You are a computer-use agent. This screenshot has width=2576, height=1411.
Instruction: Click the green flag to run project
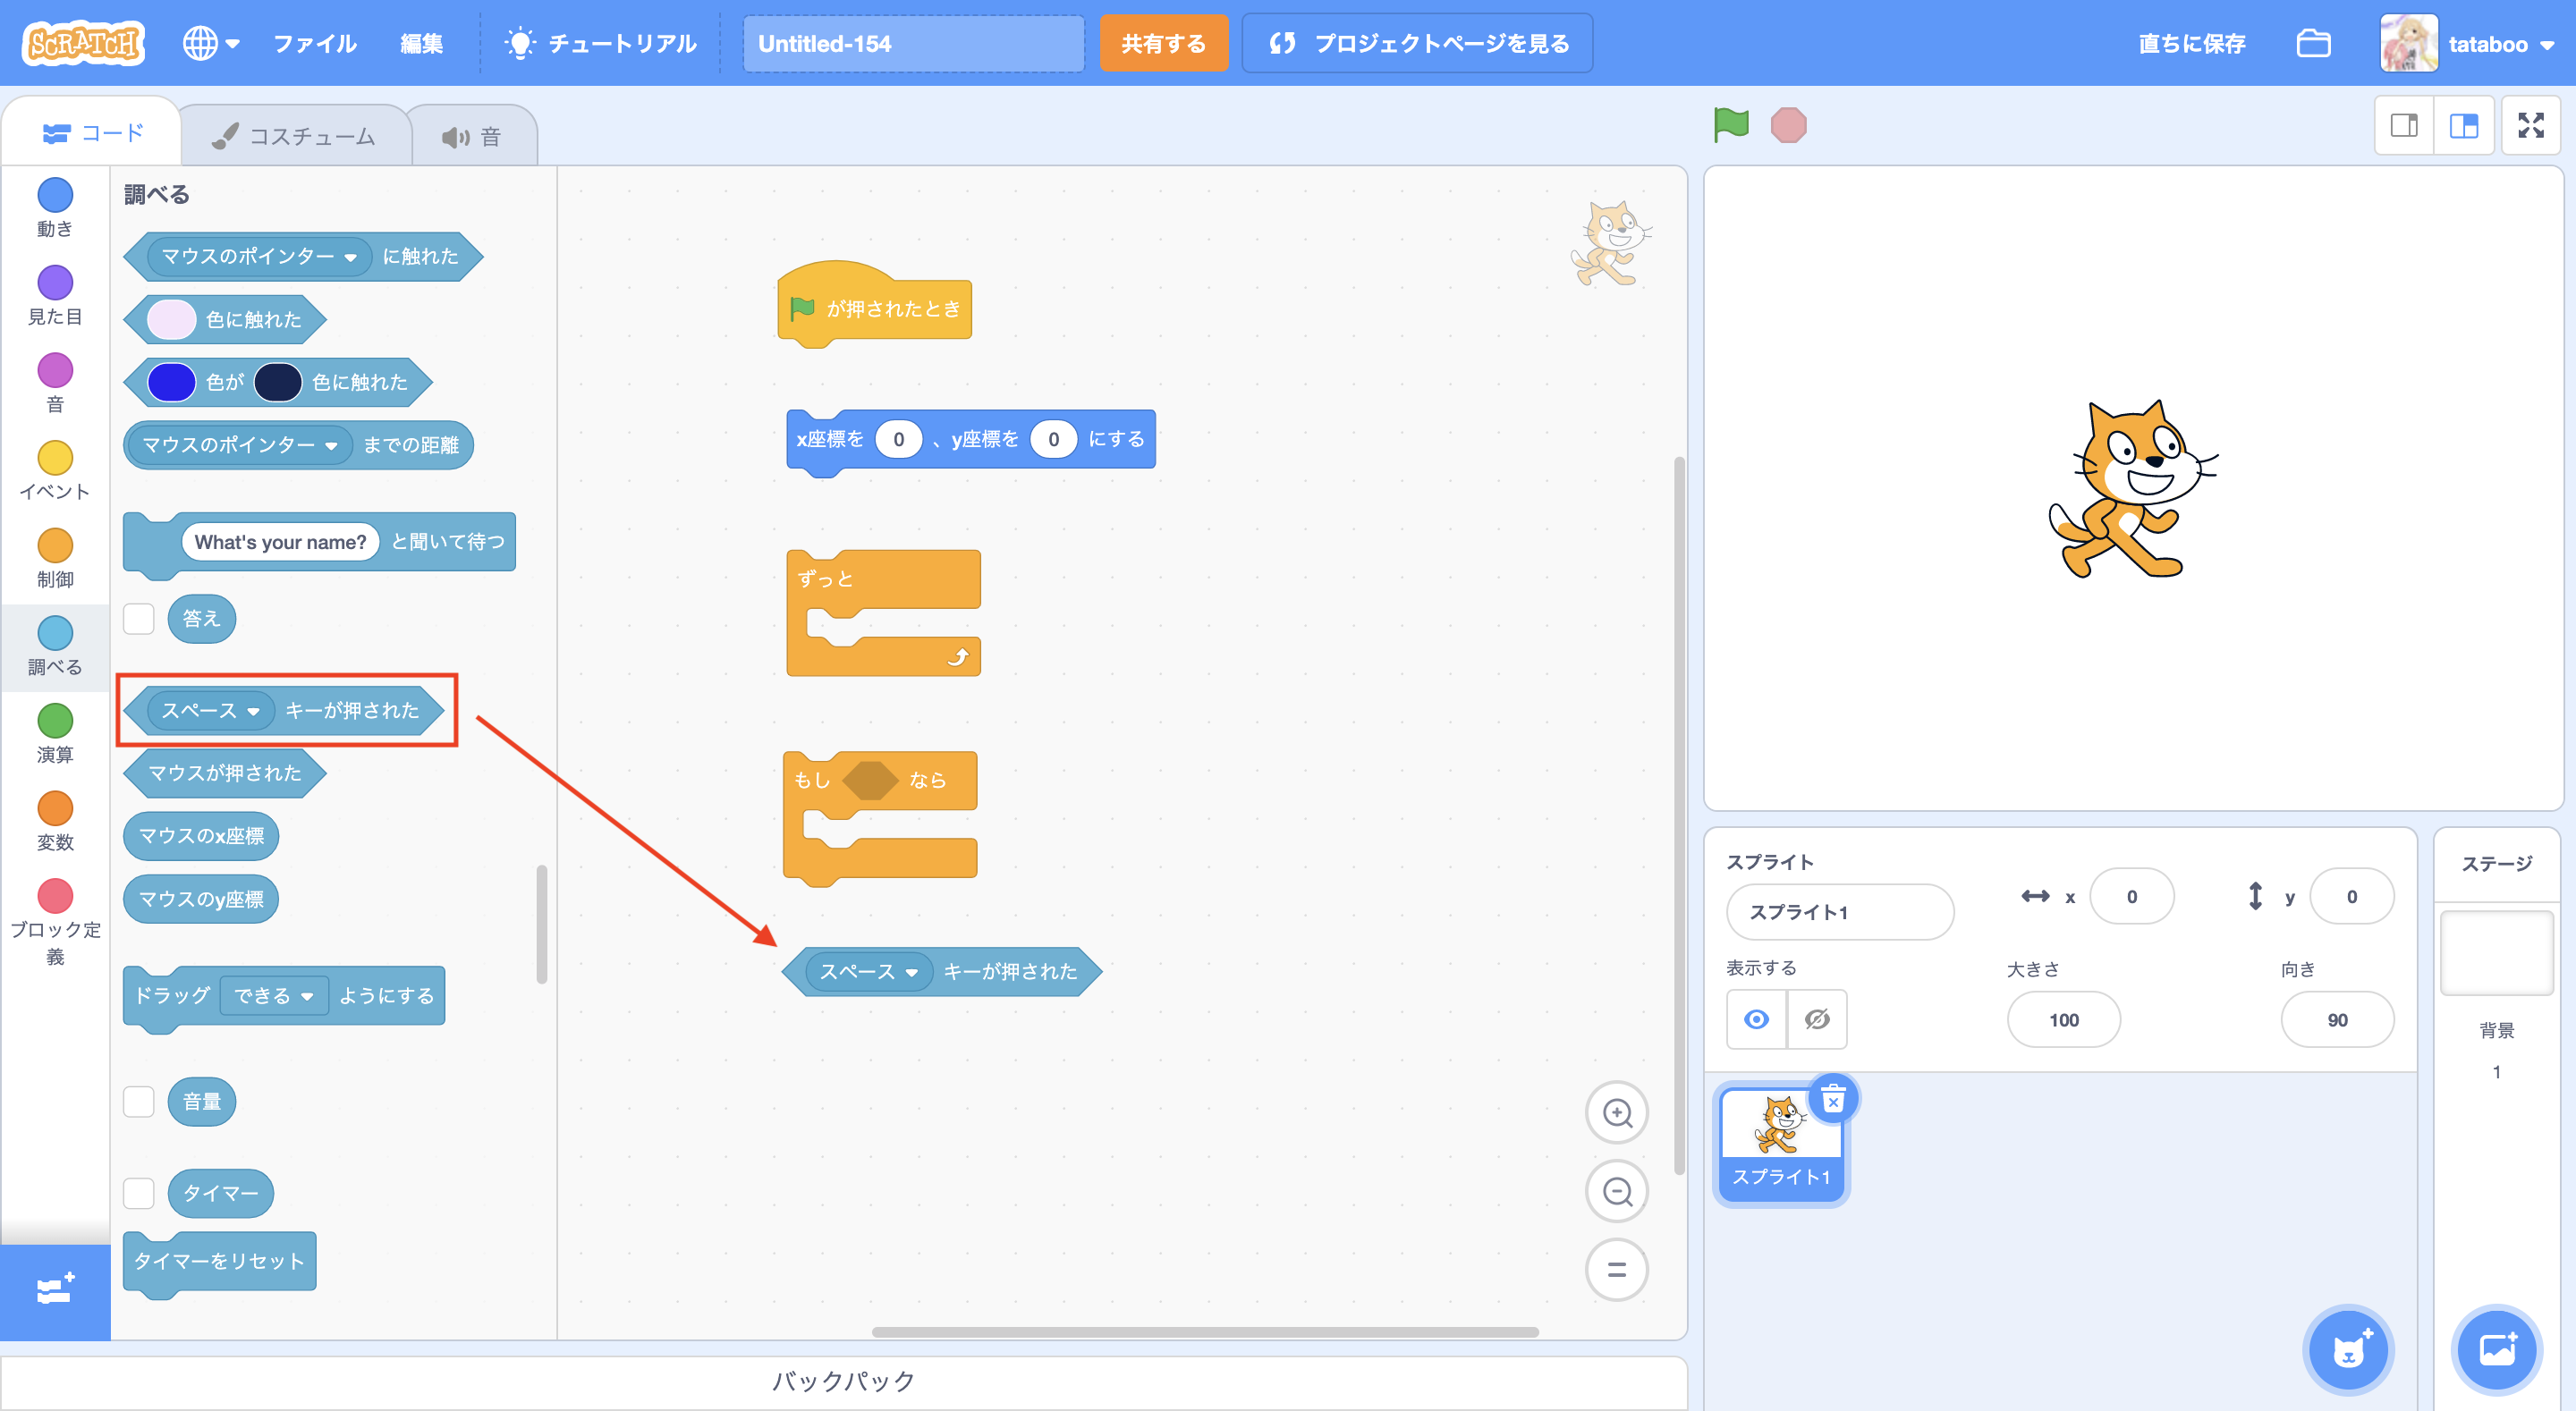click(x=1731, y=125)
